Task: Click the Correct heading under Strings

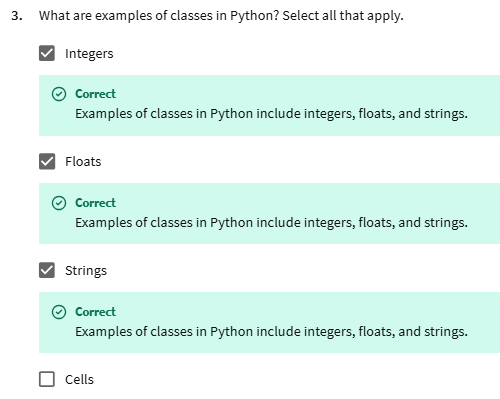Action: [x=95, y=312]
